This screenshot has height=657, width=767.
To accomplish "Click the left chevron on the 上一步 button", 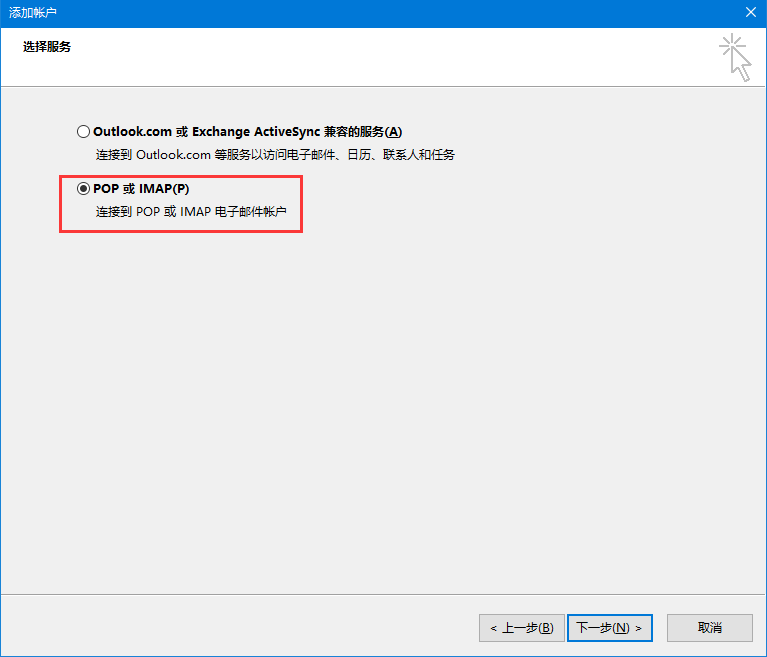I will click(x=493, y=628).
